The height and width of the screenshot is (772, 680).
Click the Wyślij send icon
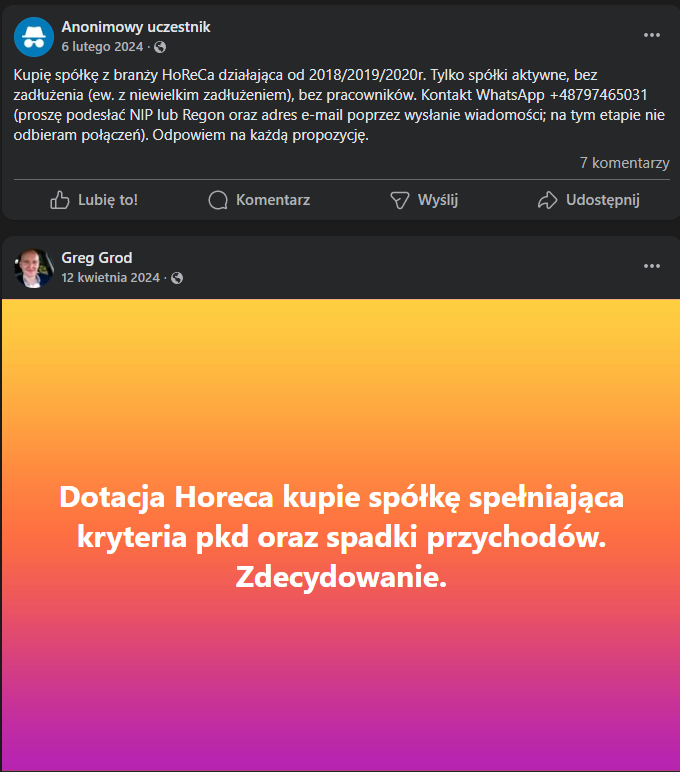[x=400, y=200]
